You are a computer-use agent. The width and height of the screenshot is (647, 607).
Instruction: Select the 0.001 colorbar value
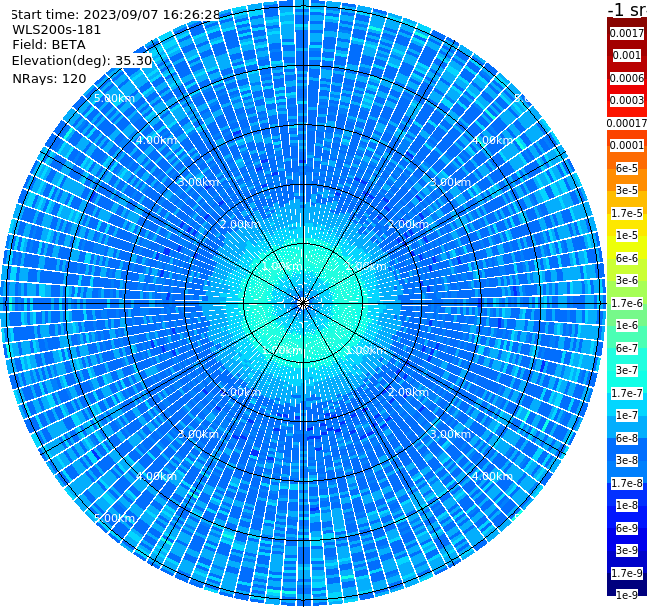[627, 55]
